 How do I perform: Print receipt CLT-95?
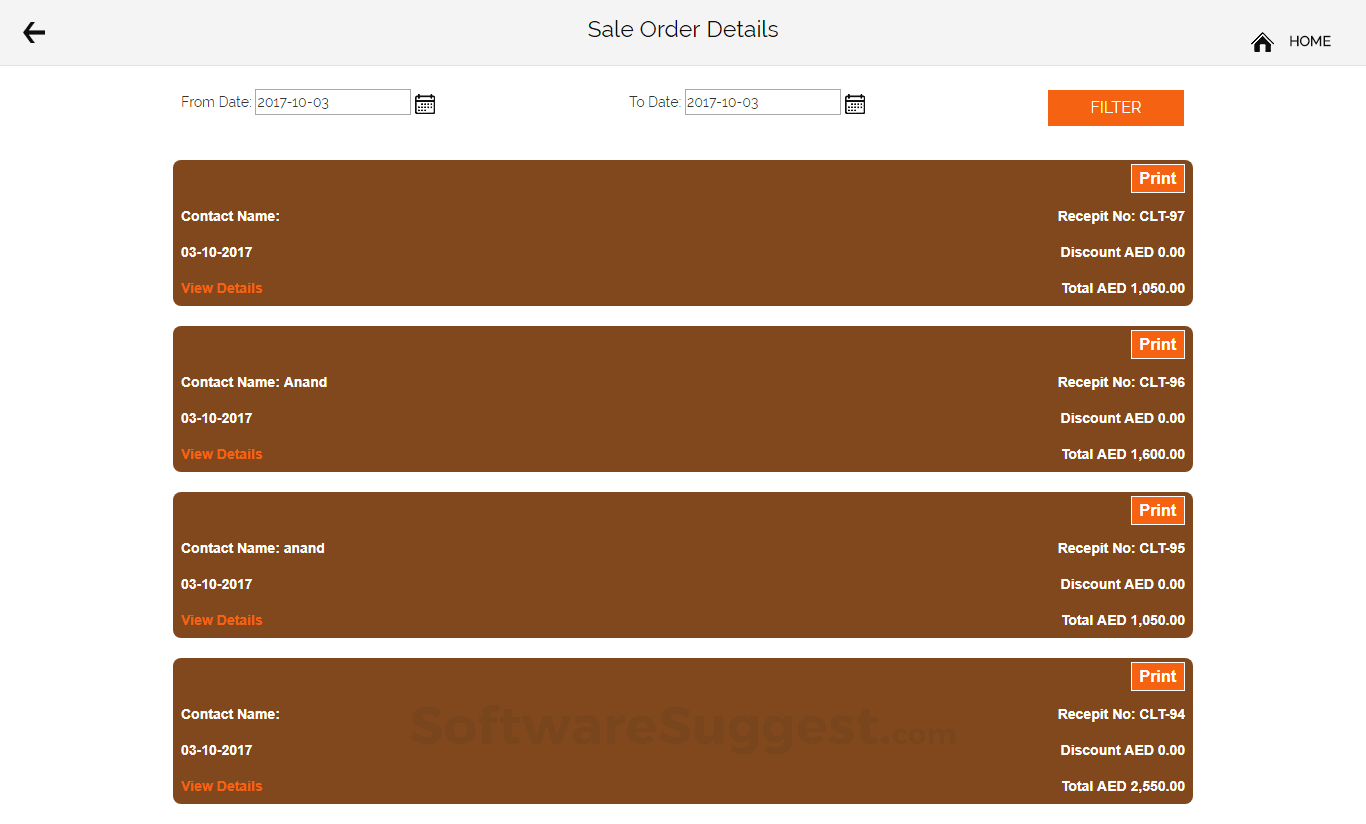tap(1157, 510)
